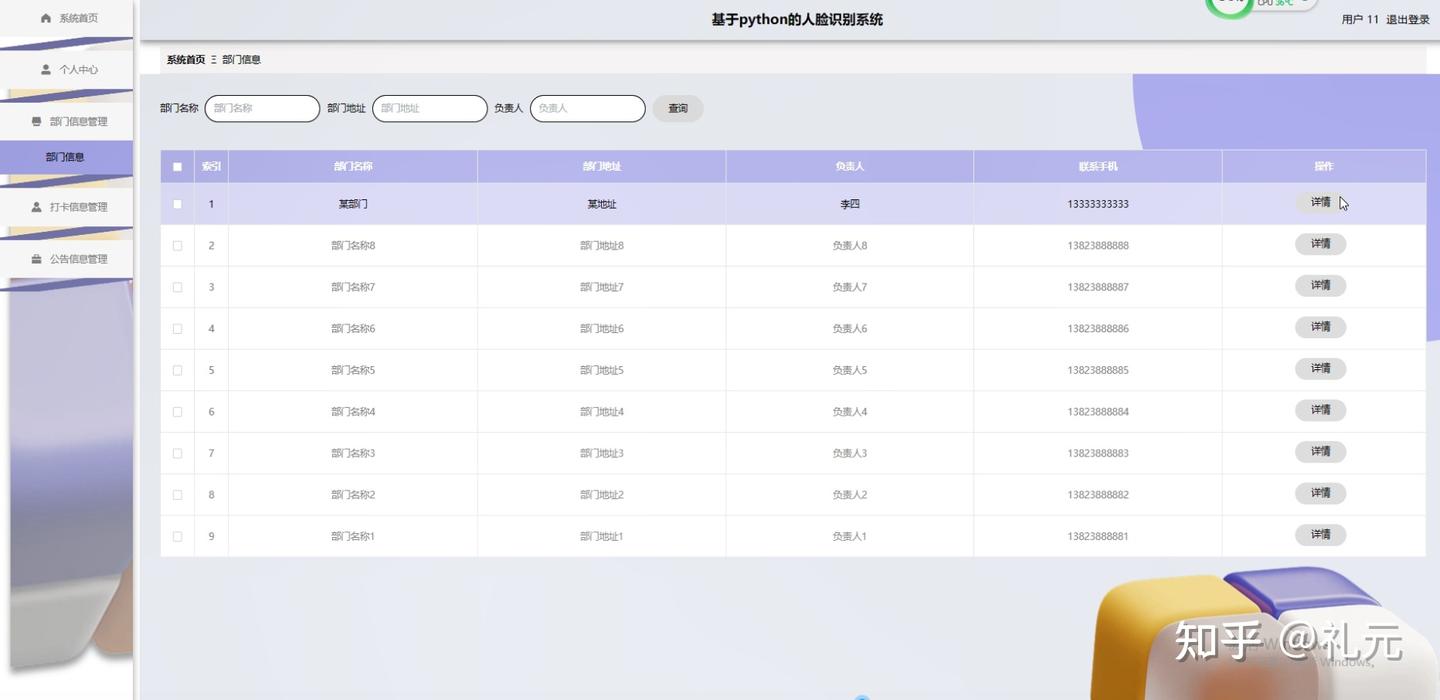1440x700 pixels.
Task: Click 退出登录 logout link
Action: 1408,20
